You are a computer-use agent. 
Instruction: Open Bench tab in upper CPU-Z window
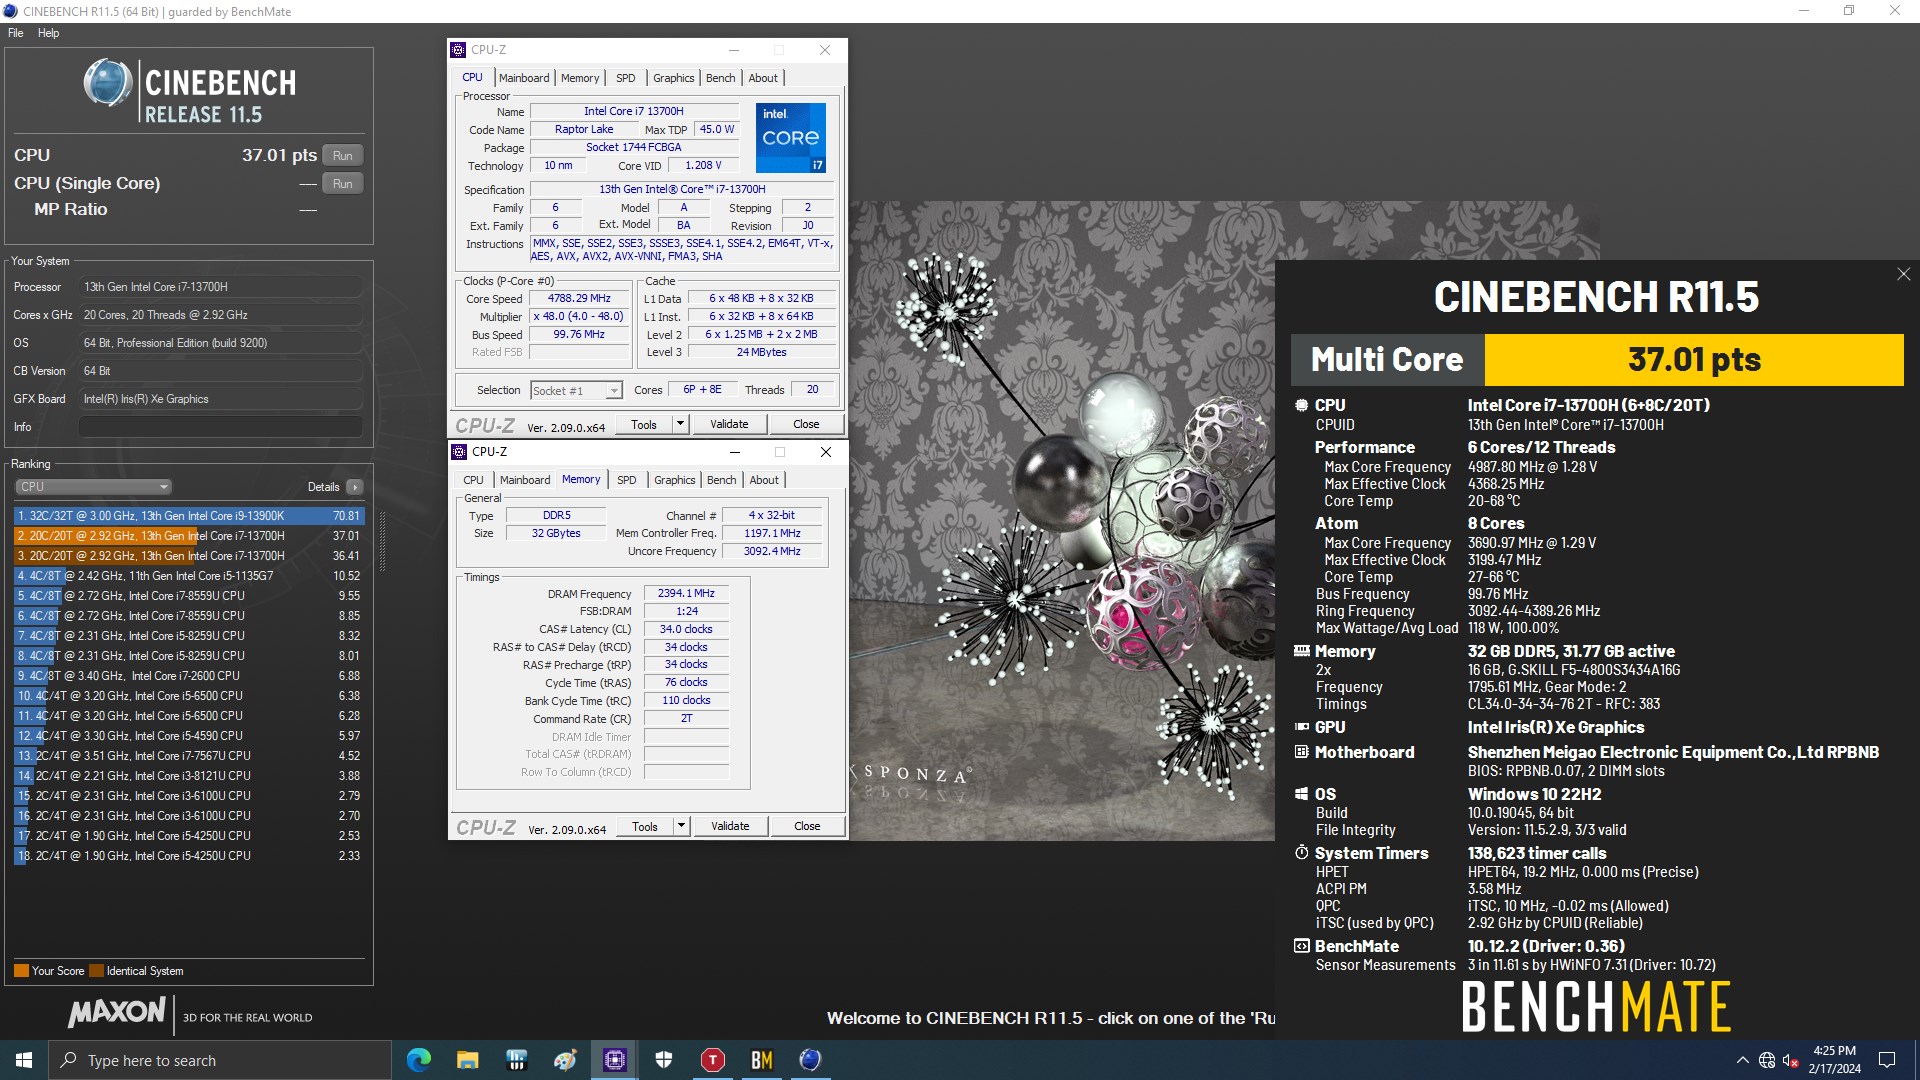pos(720,78)
